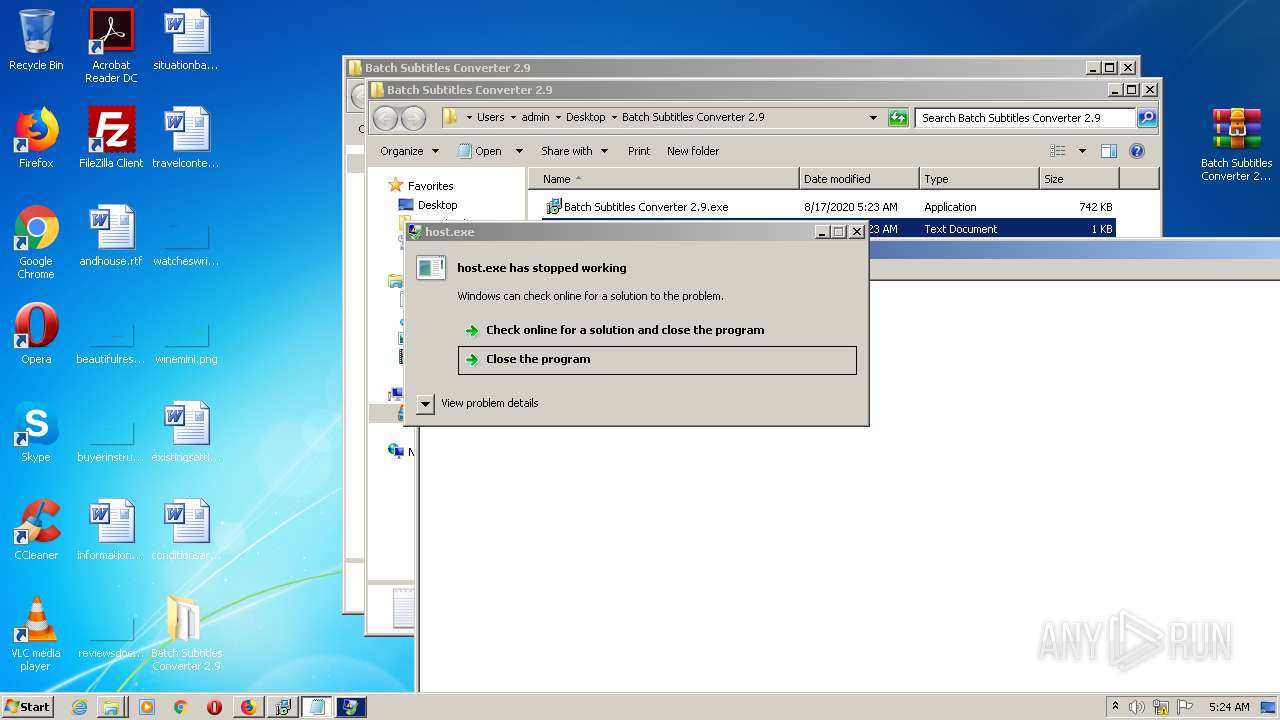
Task: Open Internet Explorer from taskbar
Action: coord(79,707)
